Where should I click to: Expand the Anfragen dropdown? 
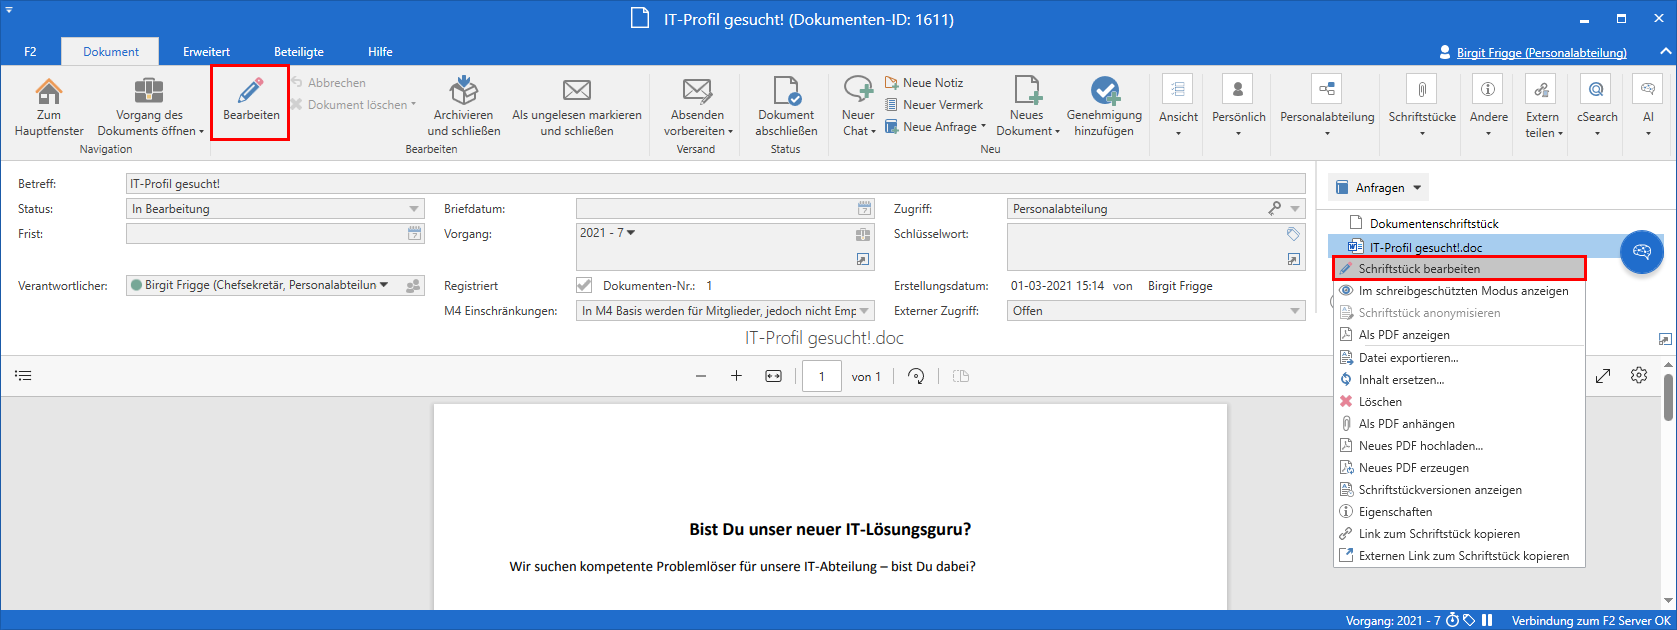[x=1378, y=188]
